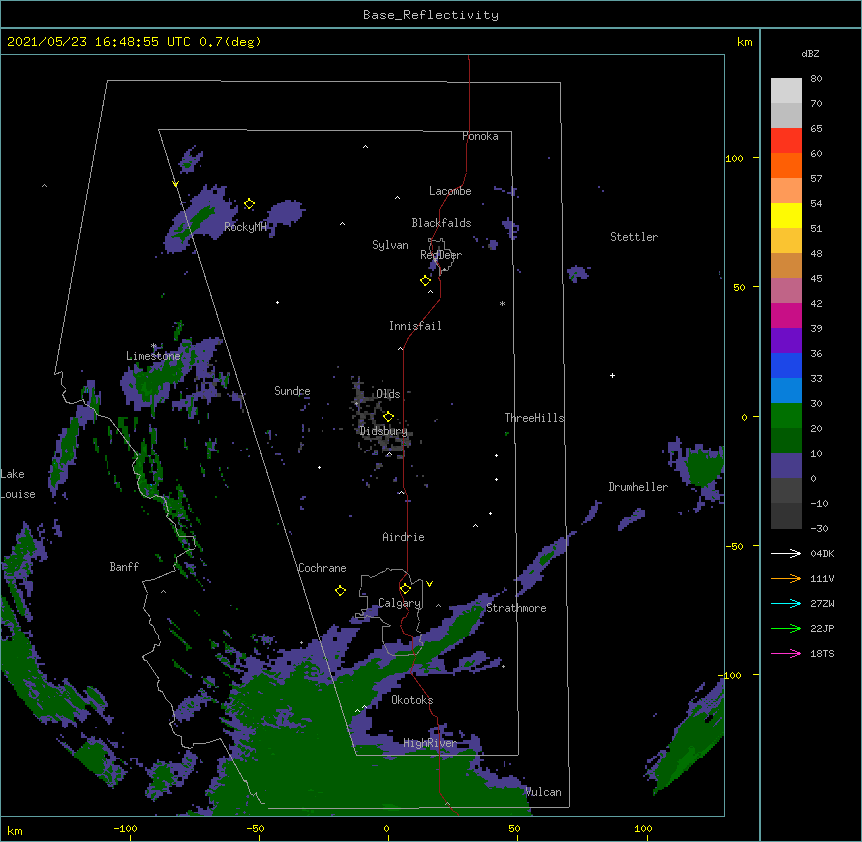862x842 pixels.
Task: Click the blue 33-36 dBZ color band
Action: coord(786,365)
